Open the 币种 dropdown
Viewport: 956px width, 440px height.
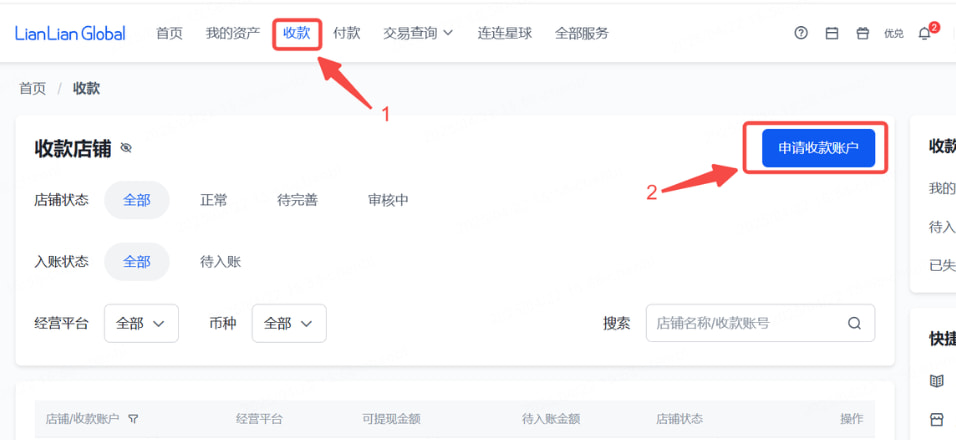(289, 323)
